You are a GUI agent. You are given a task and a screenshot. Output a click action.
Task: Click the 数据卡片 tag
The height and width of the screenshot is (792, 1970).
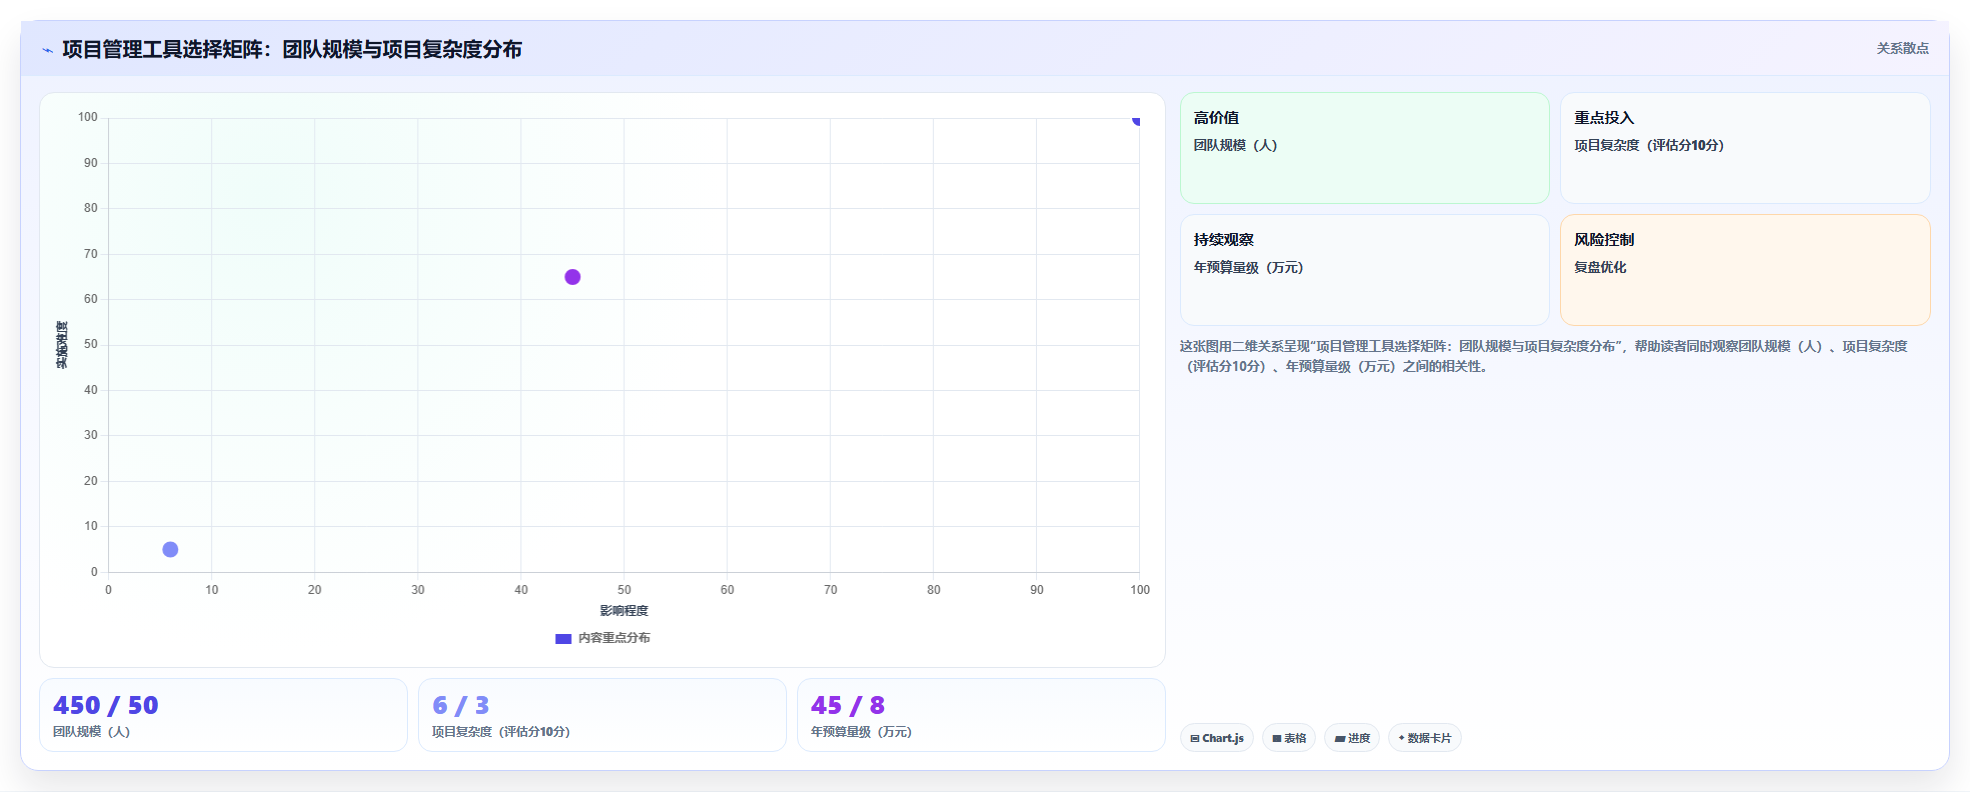coord(1425,738)
